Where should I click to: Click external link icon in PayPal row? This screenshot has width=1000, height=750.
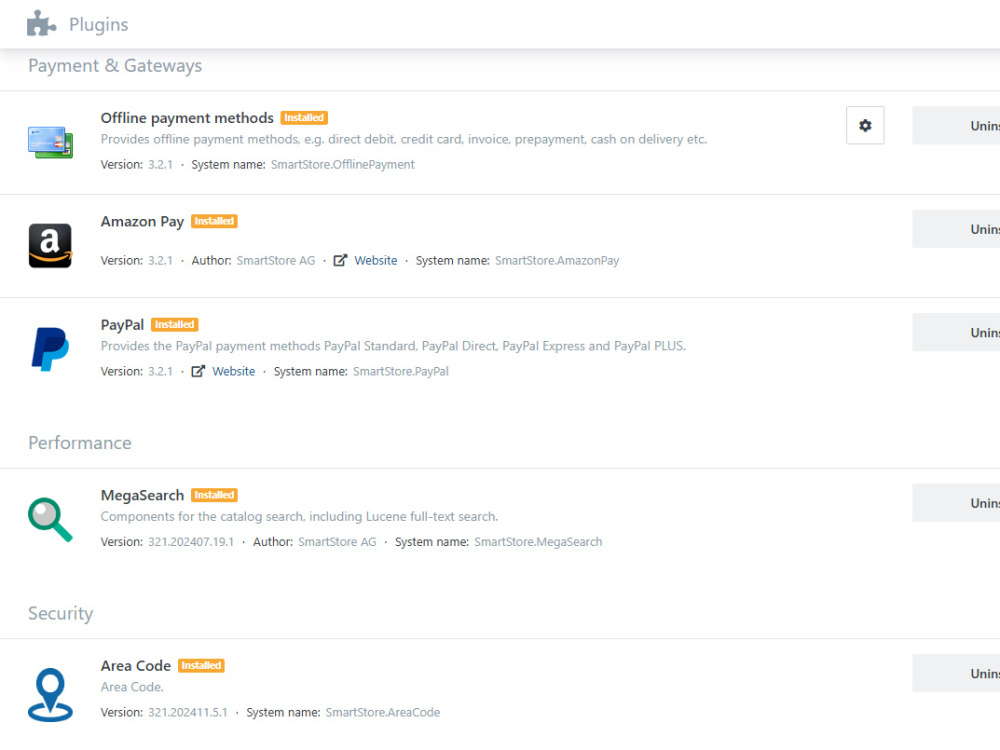pos(198,371)
